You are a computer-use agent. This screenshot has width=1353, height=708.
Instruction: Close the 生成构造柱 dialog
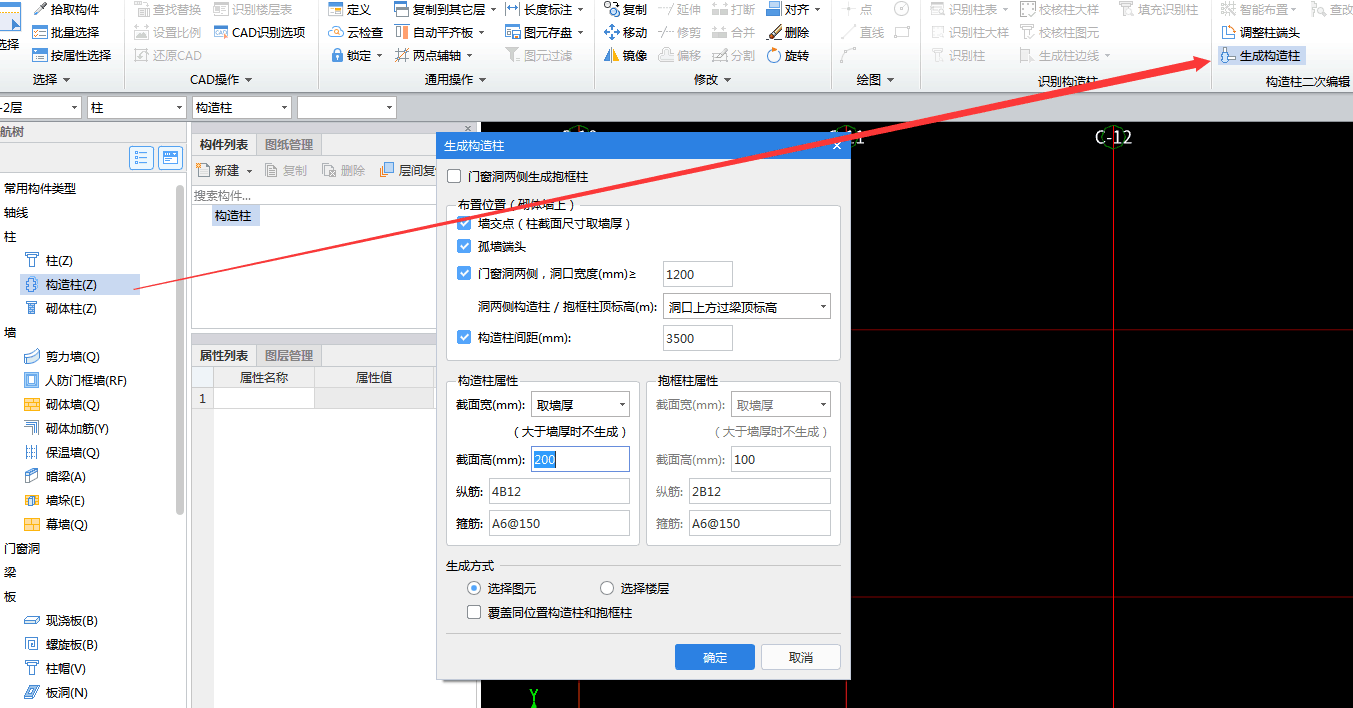pos(837,146)
